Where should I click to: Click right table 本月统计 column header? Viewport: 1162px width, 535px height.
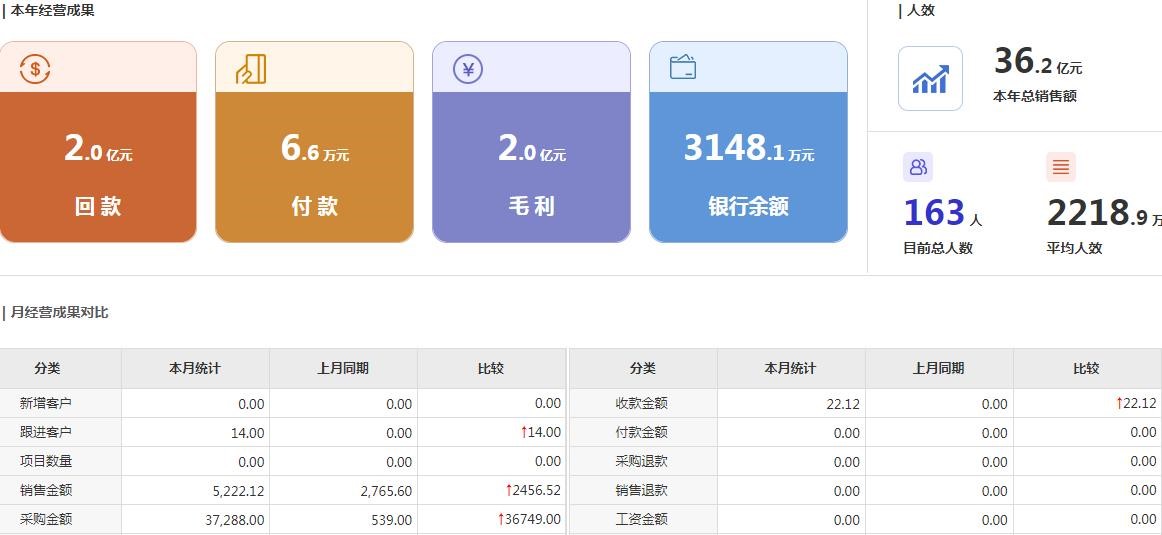click(791, 368)
